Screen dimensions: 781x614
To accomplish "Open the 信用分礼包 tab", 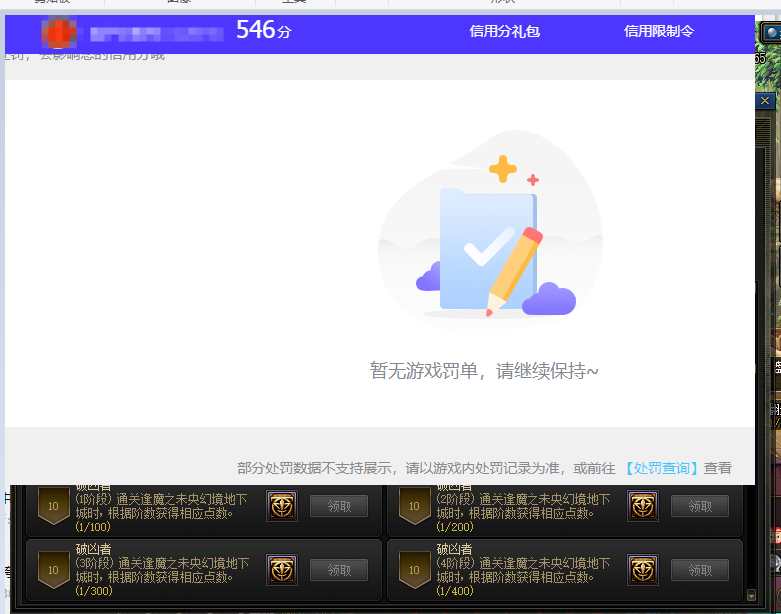I will [504, 31].
